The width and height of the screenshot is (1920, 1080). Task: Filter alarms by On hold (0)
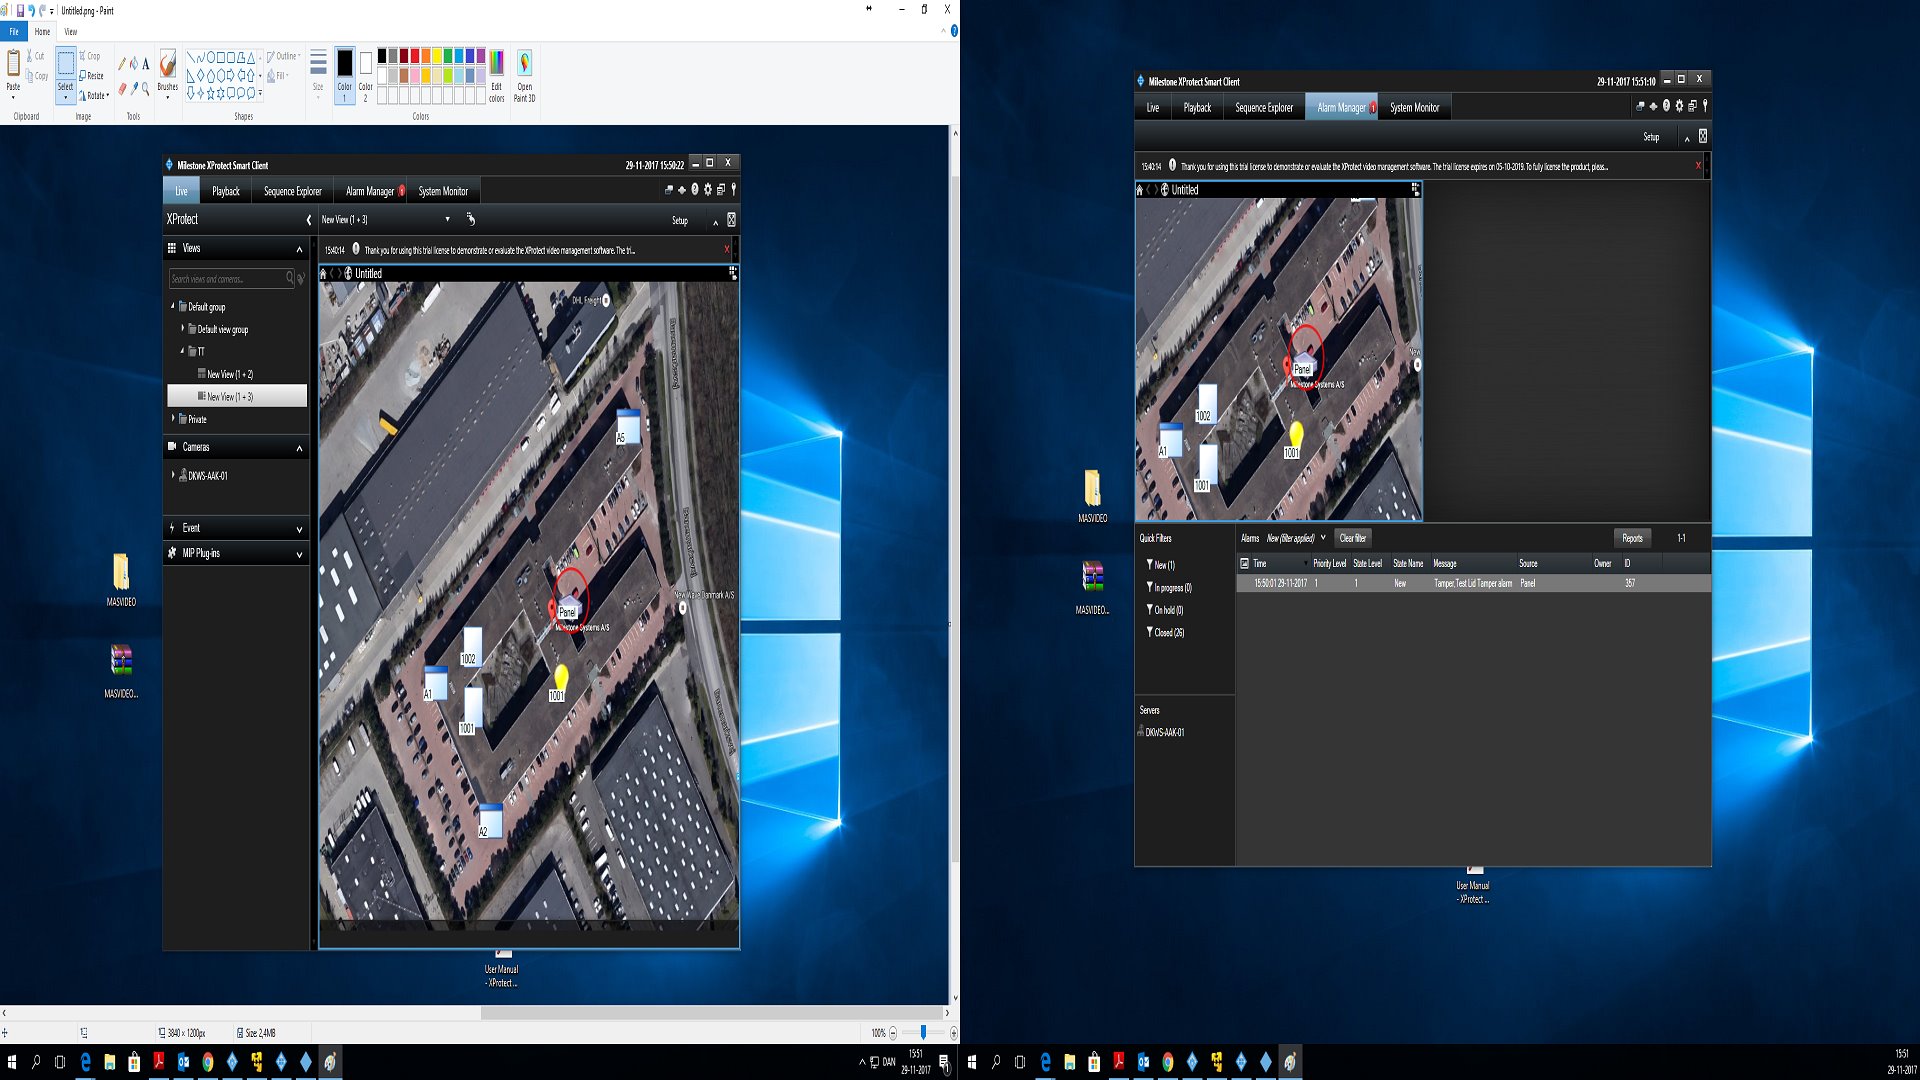(x=1164, y=610)
